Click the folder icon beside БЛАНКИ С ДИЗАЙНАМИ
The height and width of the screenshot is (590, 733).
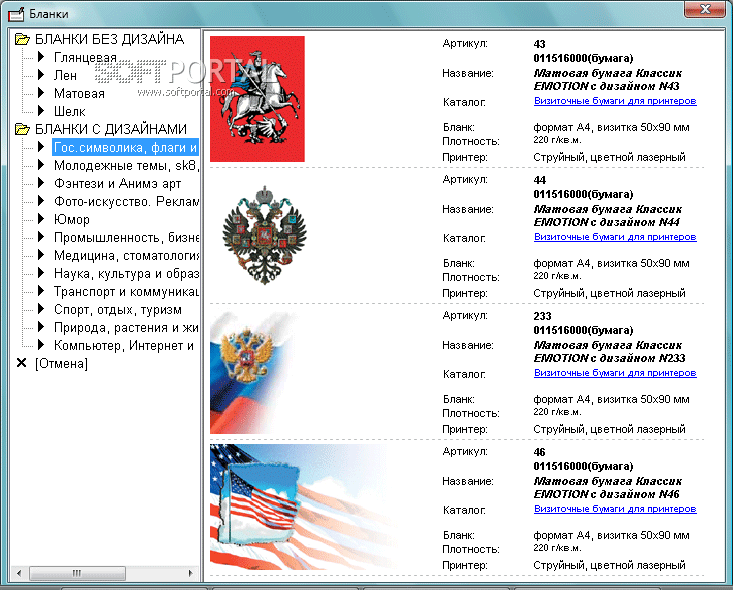tap(22, 129)
